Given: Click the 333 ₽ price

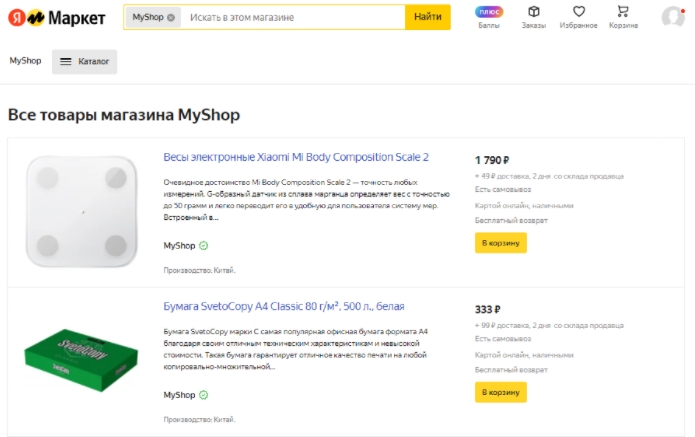Looking at the screenshot, I should [x=488, y=309].
